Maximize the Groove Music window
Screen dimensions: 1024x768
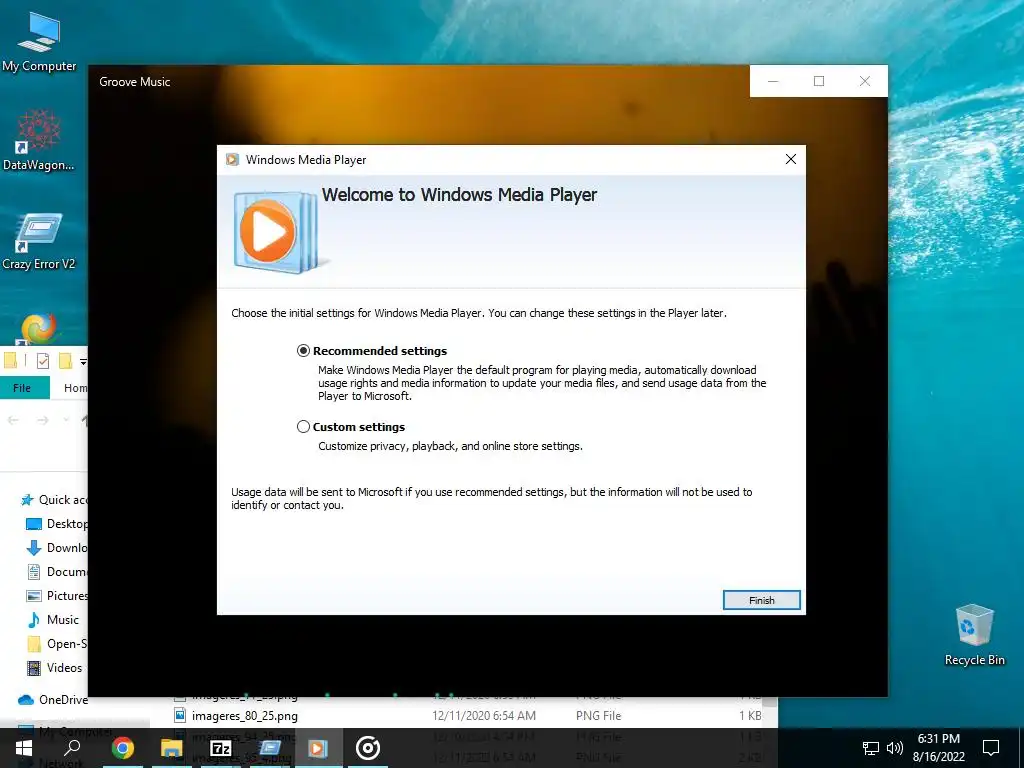[819, 81]
